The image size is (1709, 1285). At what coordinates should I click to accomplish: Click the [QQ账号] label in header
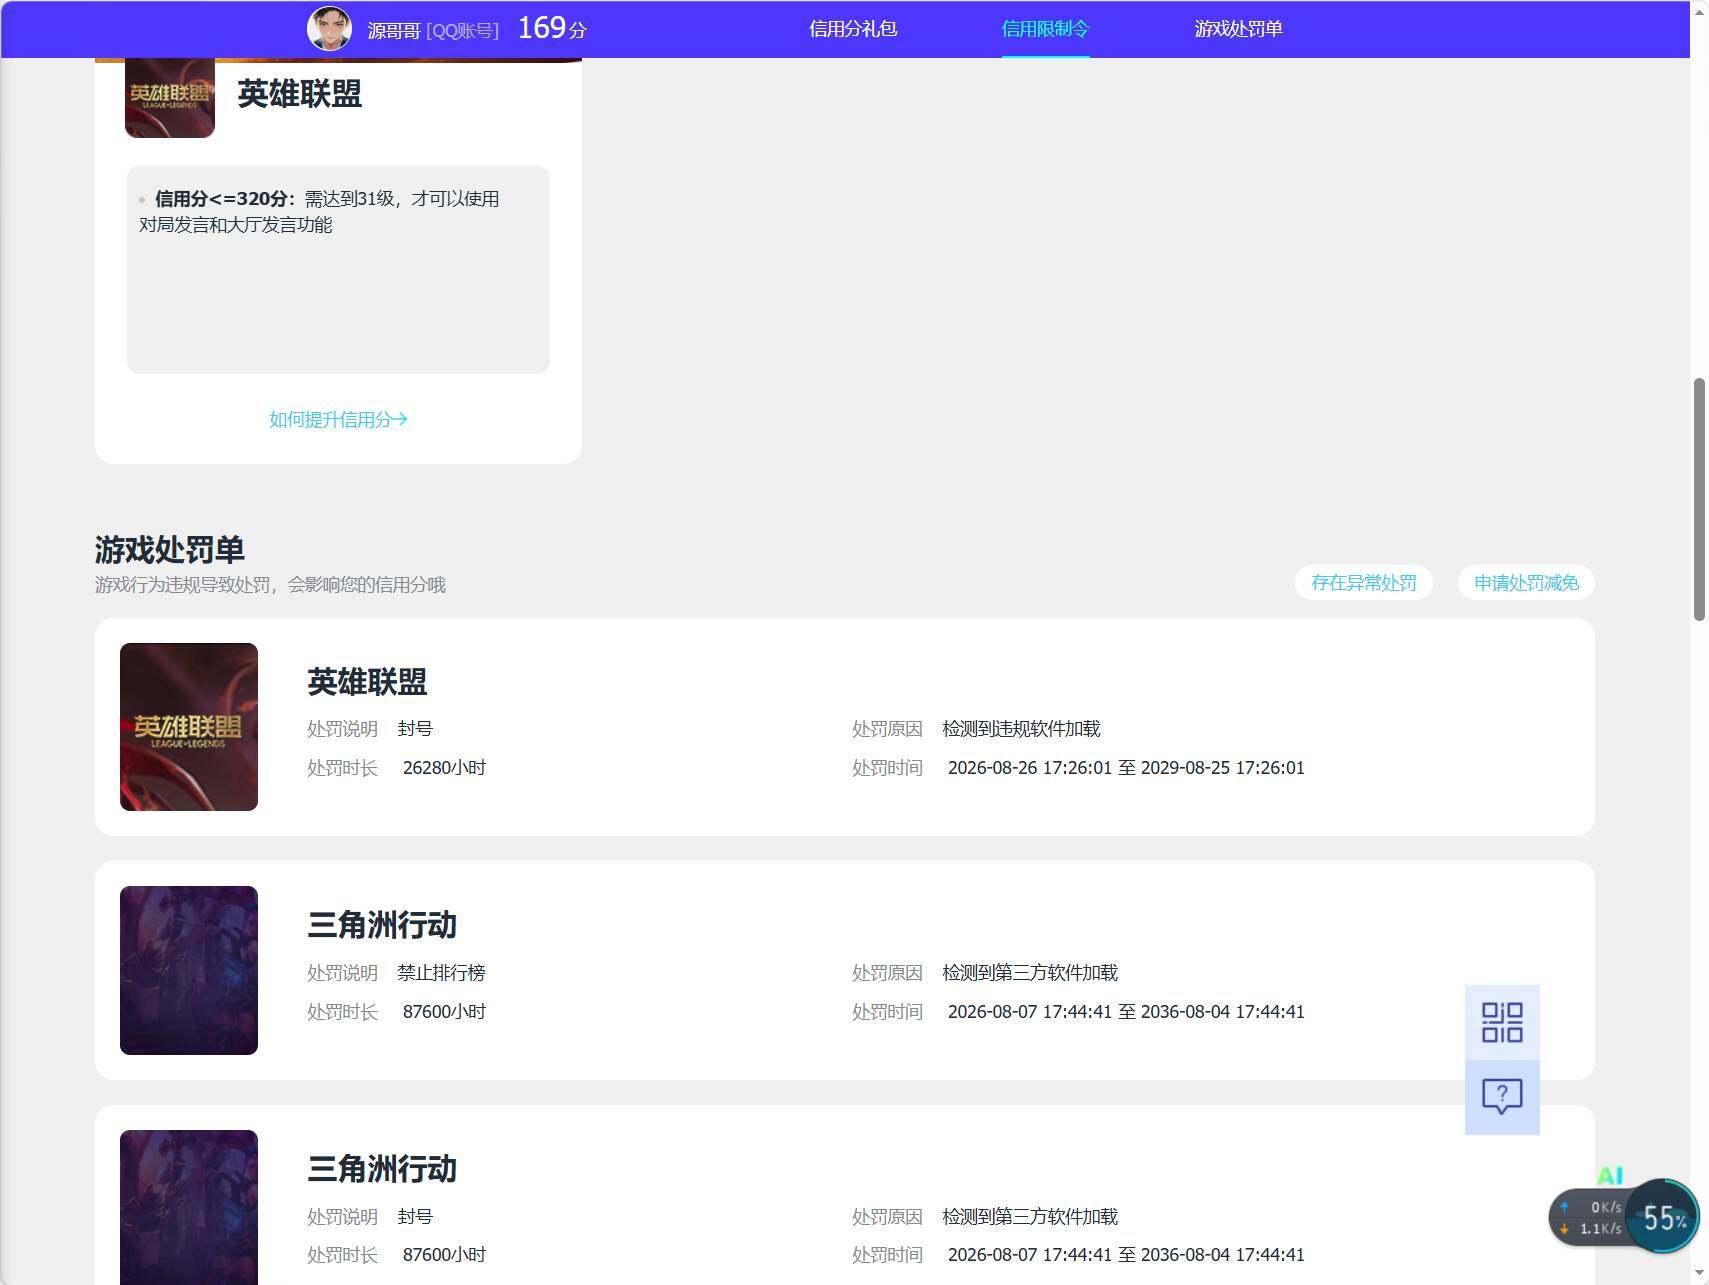pos(462,31)
